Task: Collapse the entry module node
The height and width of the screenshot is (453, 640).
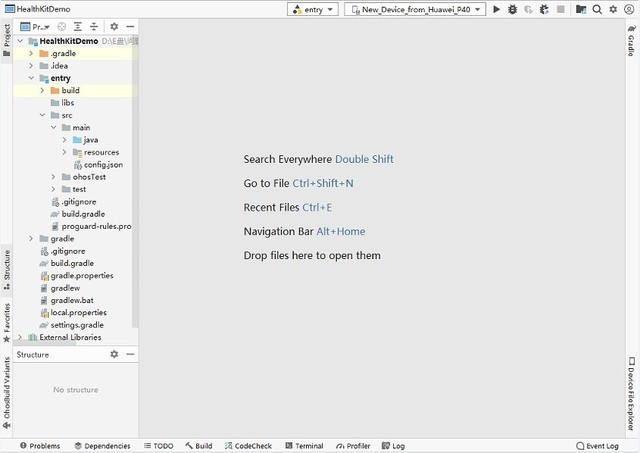Action: coord(31,78)
